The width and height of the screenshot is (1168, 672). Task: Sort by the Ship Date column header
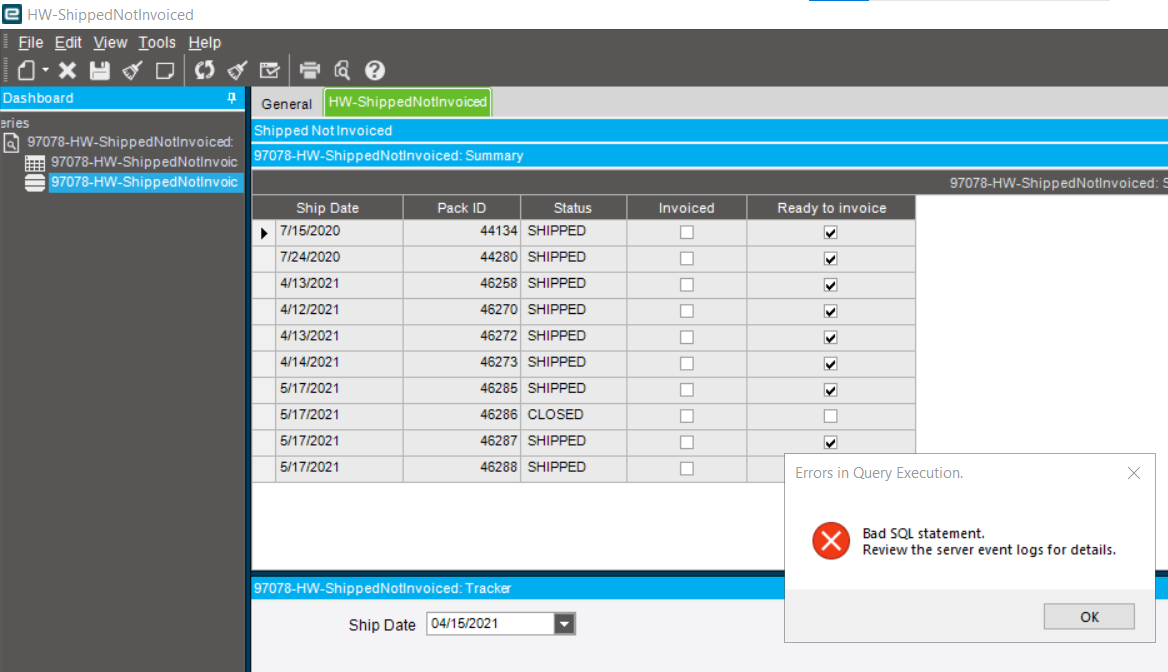[328, 208]
